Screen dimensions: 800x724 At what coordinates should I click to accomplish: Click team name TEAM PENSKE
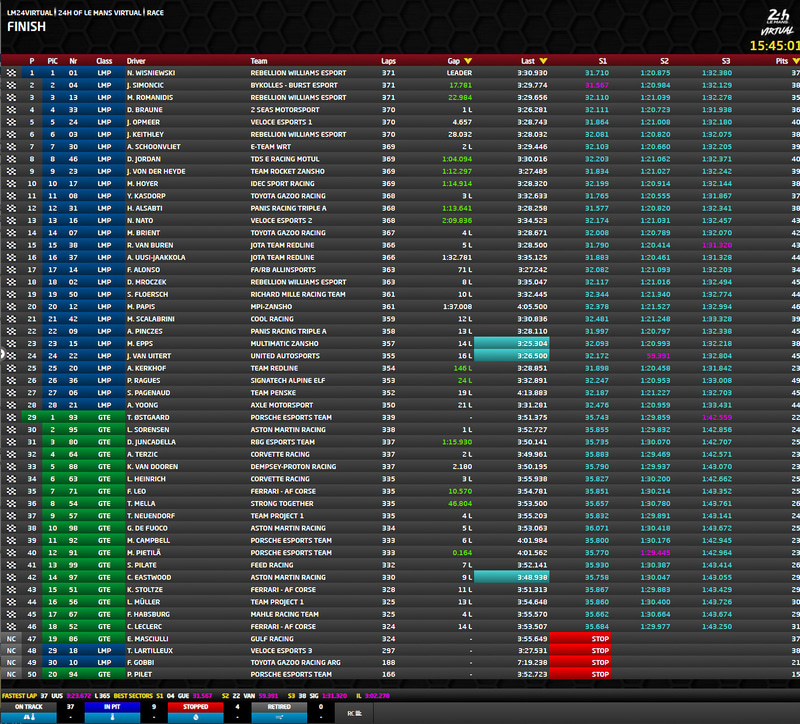point(273,393)
